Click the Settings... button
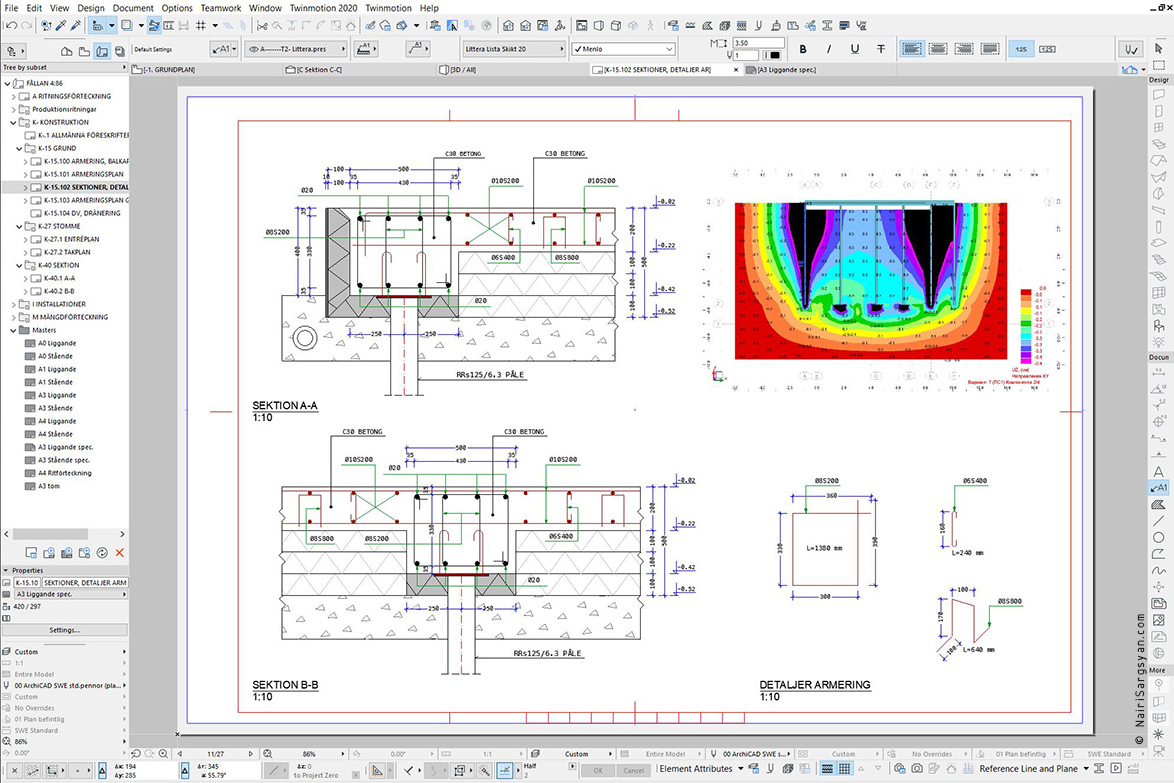 [x=64, y=630]
